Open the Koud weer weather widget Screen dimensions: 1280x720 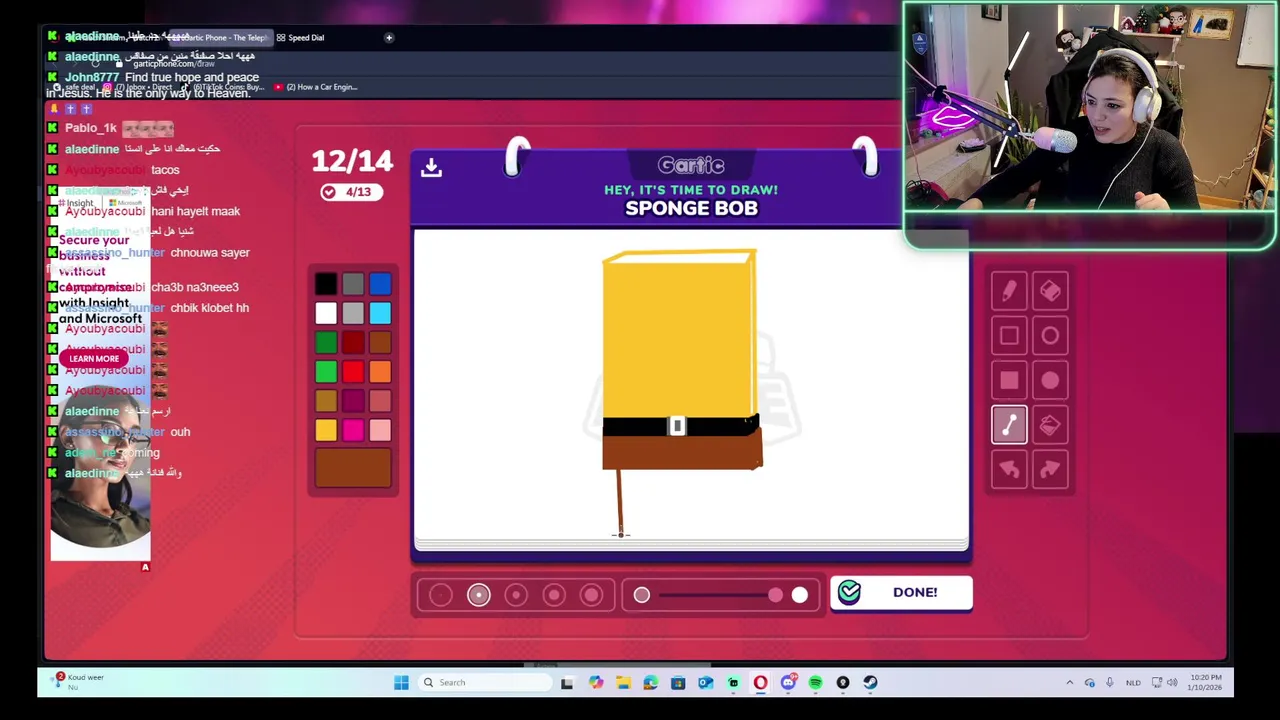[x=80, y=682]
